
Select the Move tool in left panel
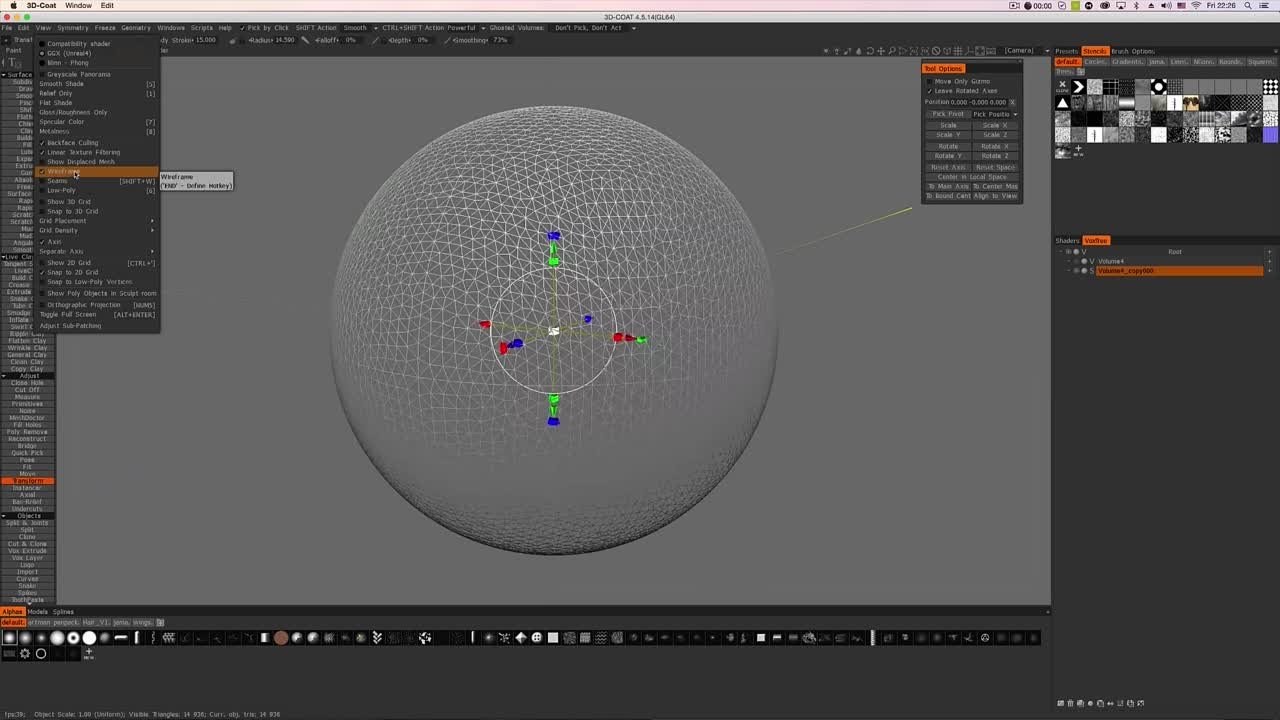coord(27,474)
